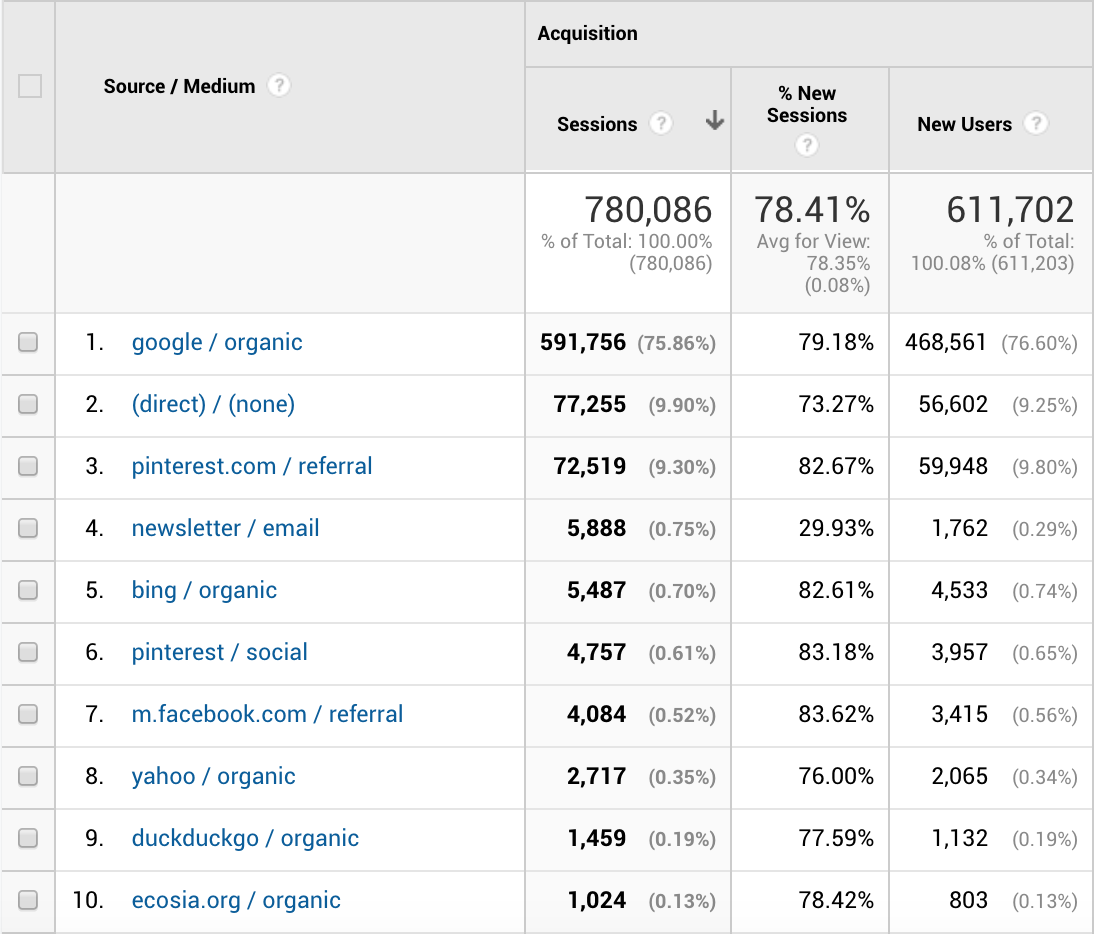Select sessions value 4,757
Viewport: 1094px width, 934px height.
(x=597, y=653)
